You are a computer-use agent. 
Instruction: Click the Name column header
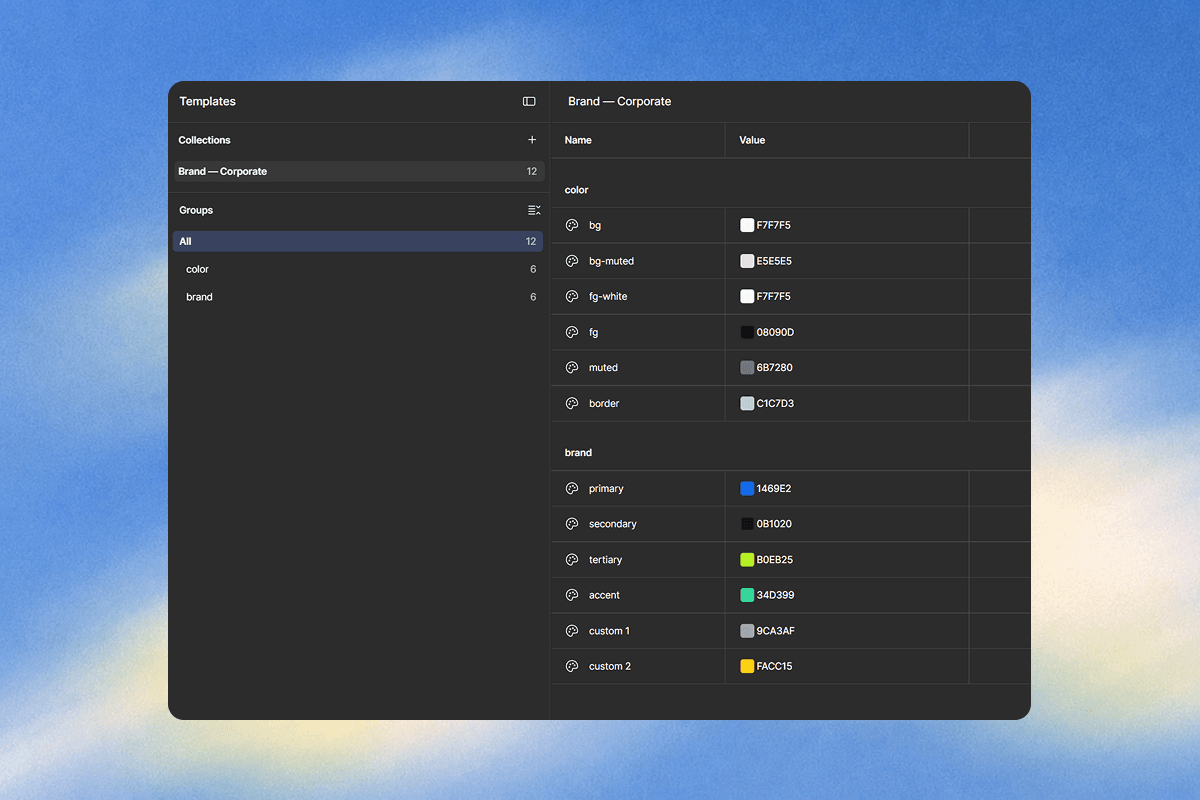click(x=578, y=140)
